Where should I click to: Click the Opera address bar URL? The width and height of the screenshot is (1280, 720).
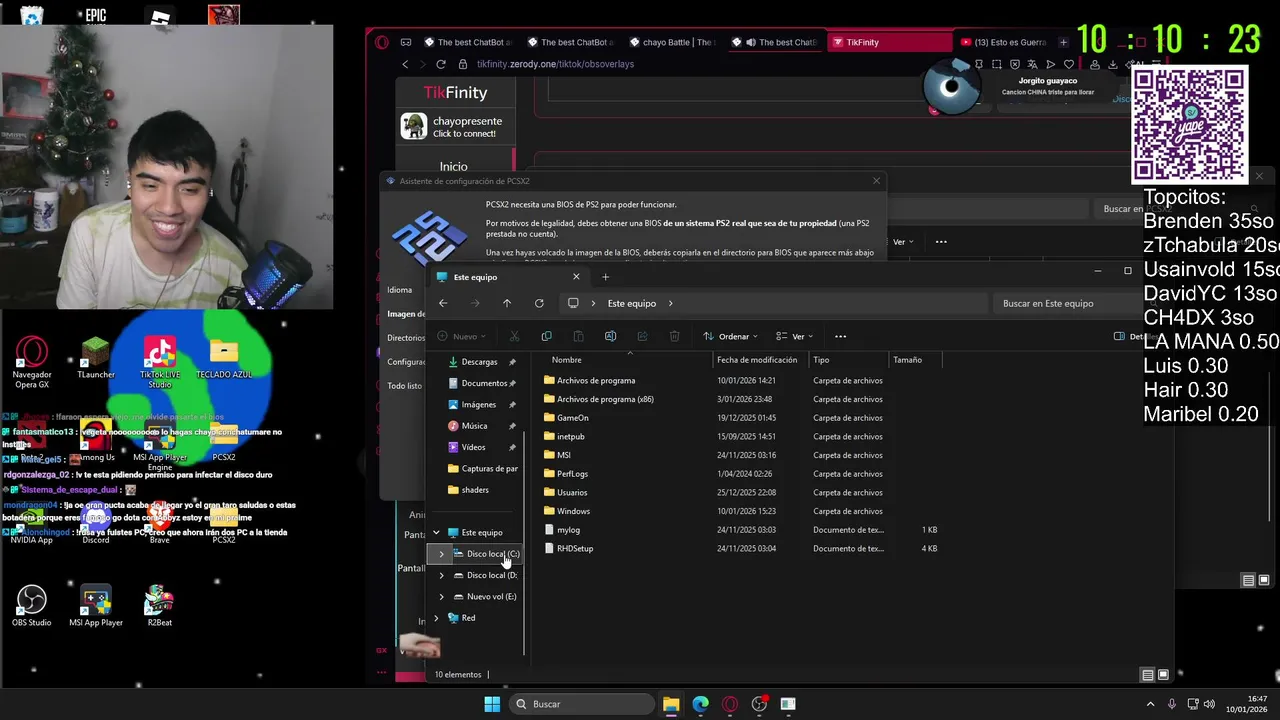click(x=555, y=64)
